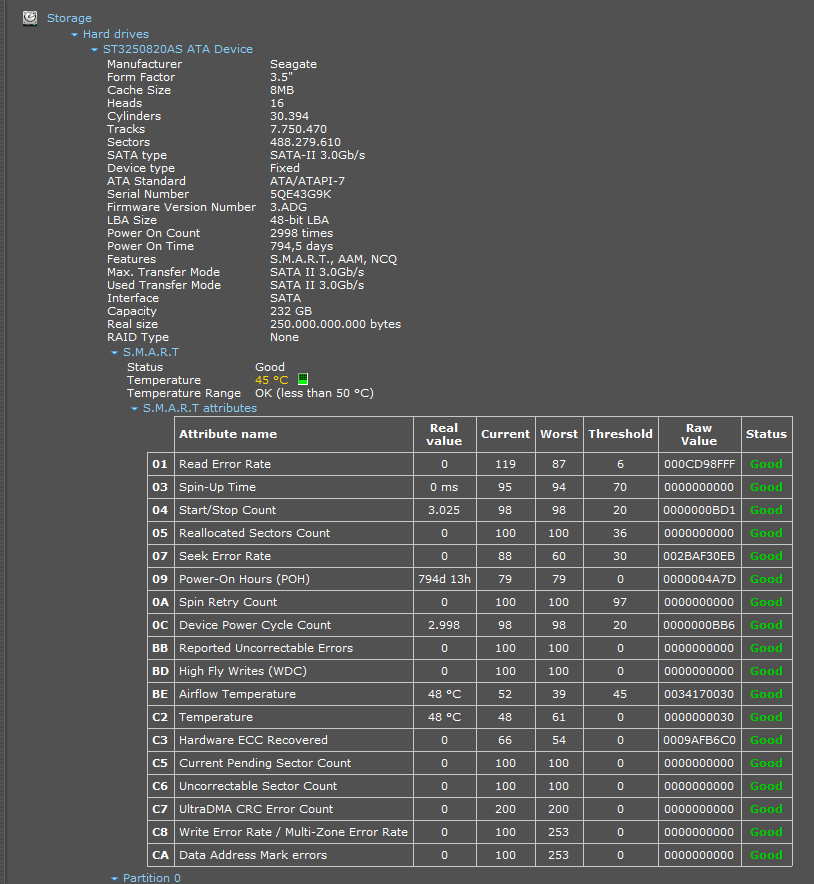Viewport: 814px width, 884px height.
Task: Click the Status column header
Action: click(766, 434)
